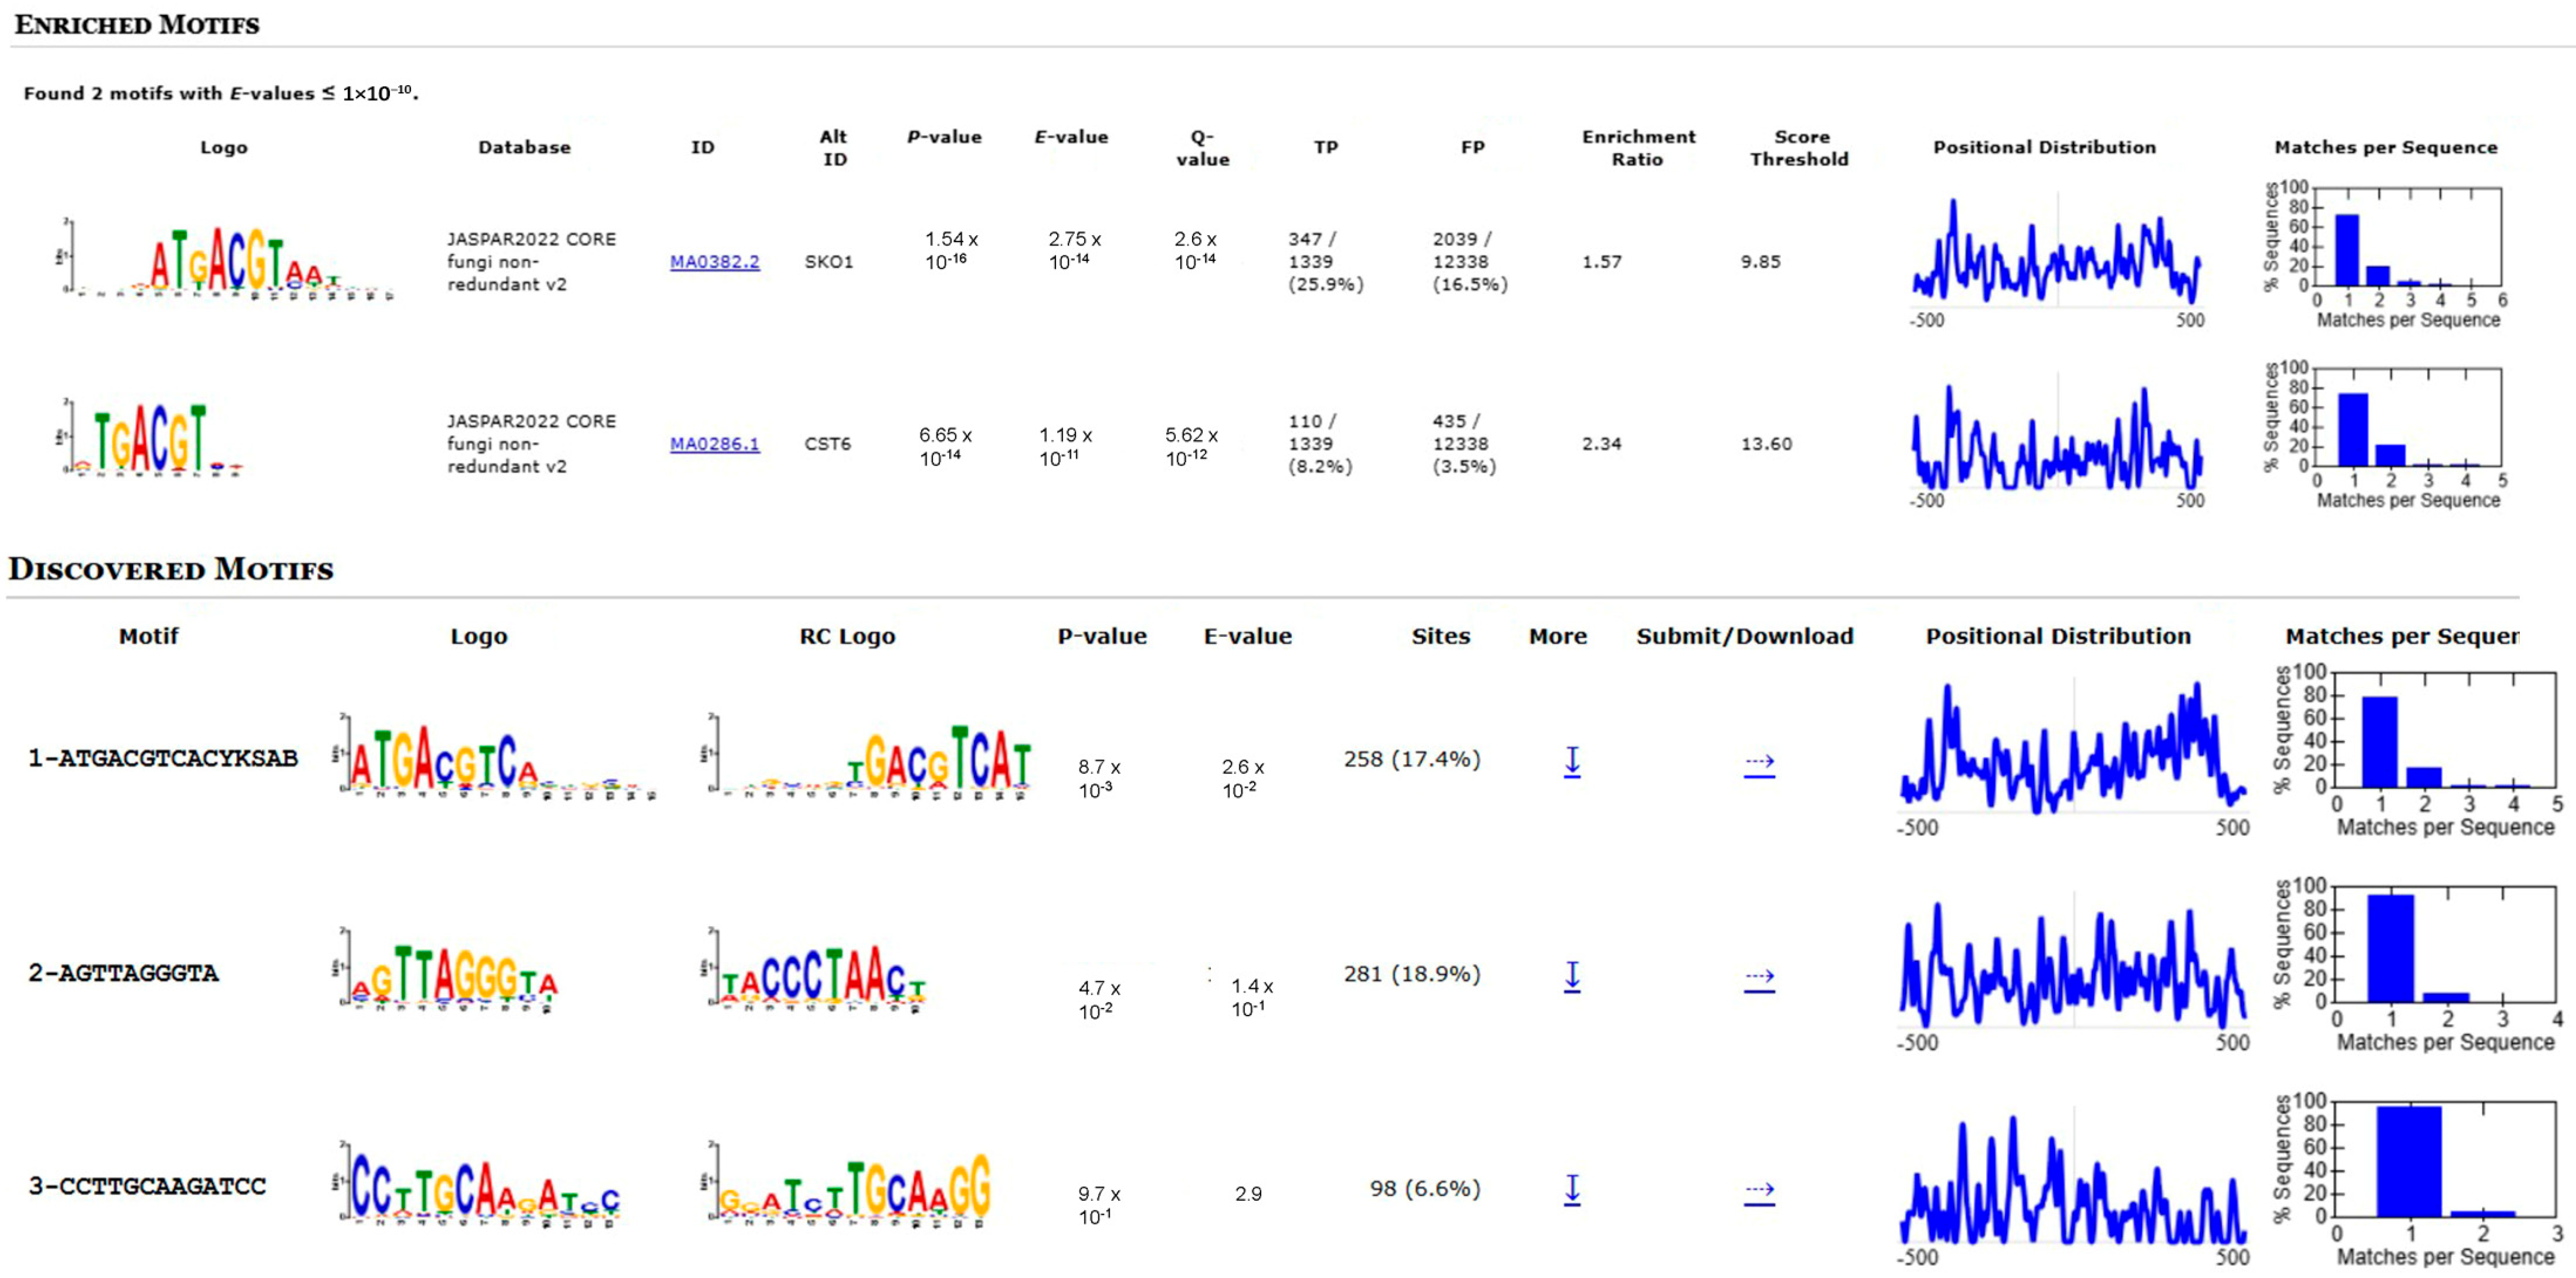This screenshot has height=1278, width=2576.
Task: Click Submit/Download arrow for motif 1-ATGACGTCACYKSAB
Action: pos(1759,764)
